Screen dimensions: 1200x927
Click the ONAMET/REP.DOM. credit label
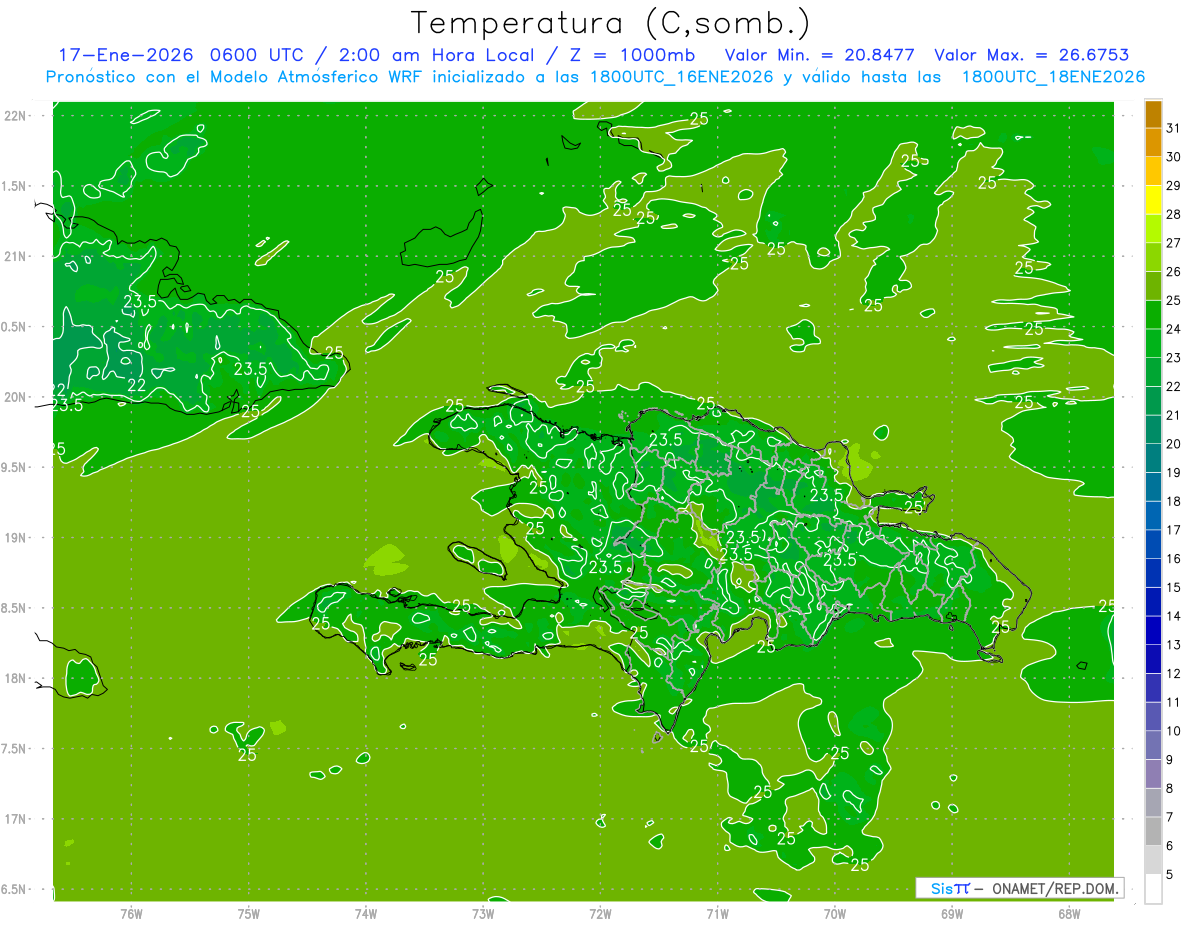point(1055,888)
